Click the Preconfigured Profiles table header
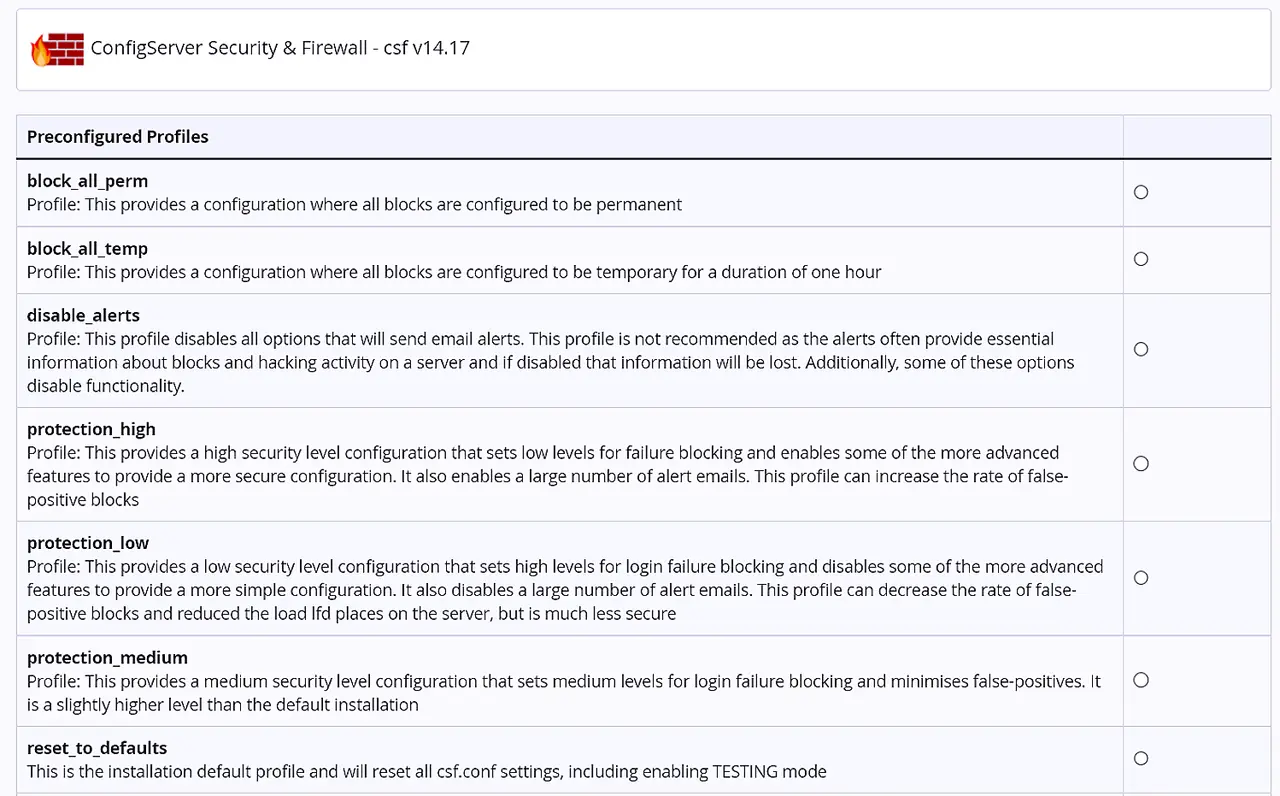The height and width of the screenshot is (796, 1280). coord(118,137)
